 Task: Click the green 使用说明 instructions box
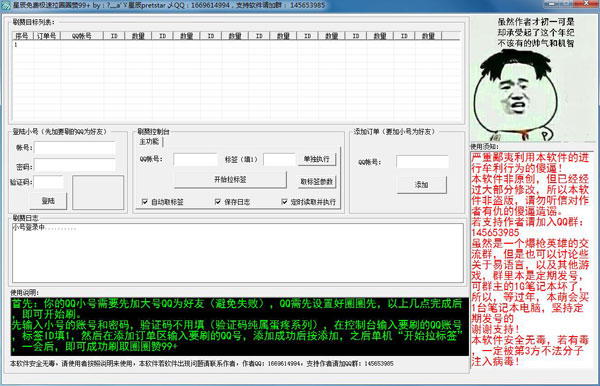(x=240, y=326)
